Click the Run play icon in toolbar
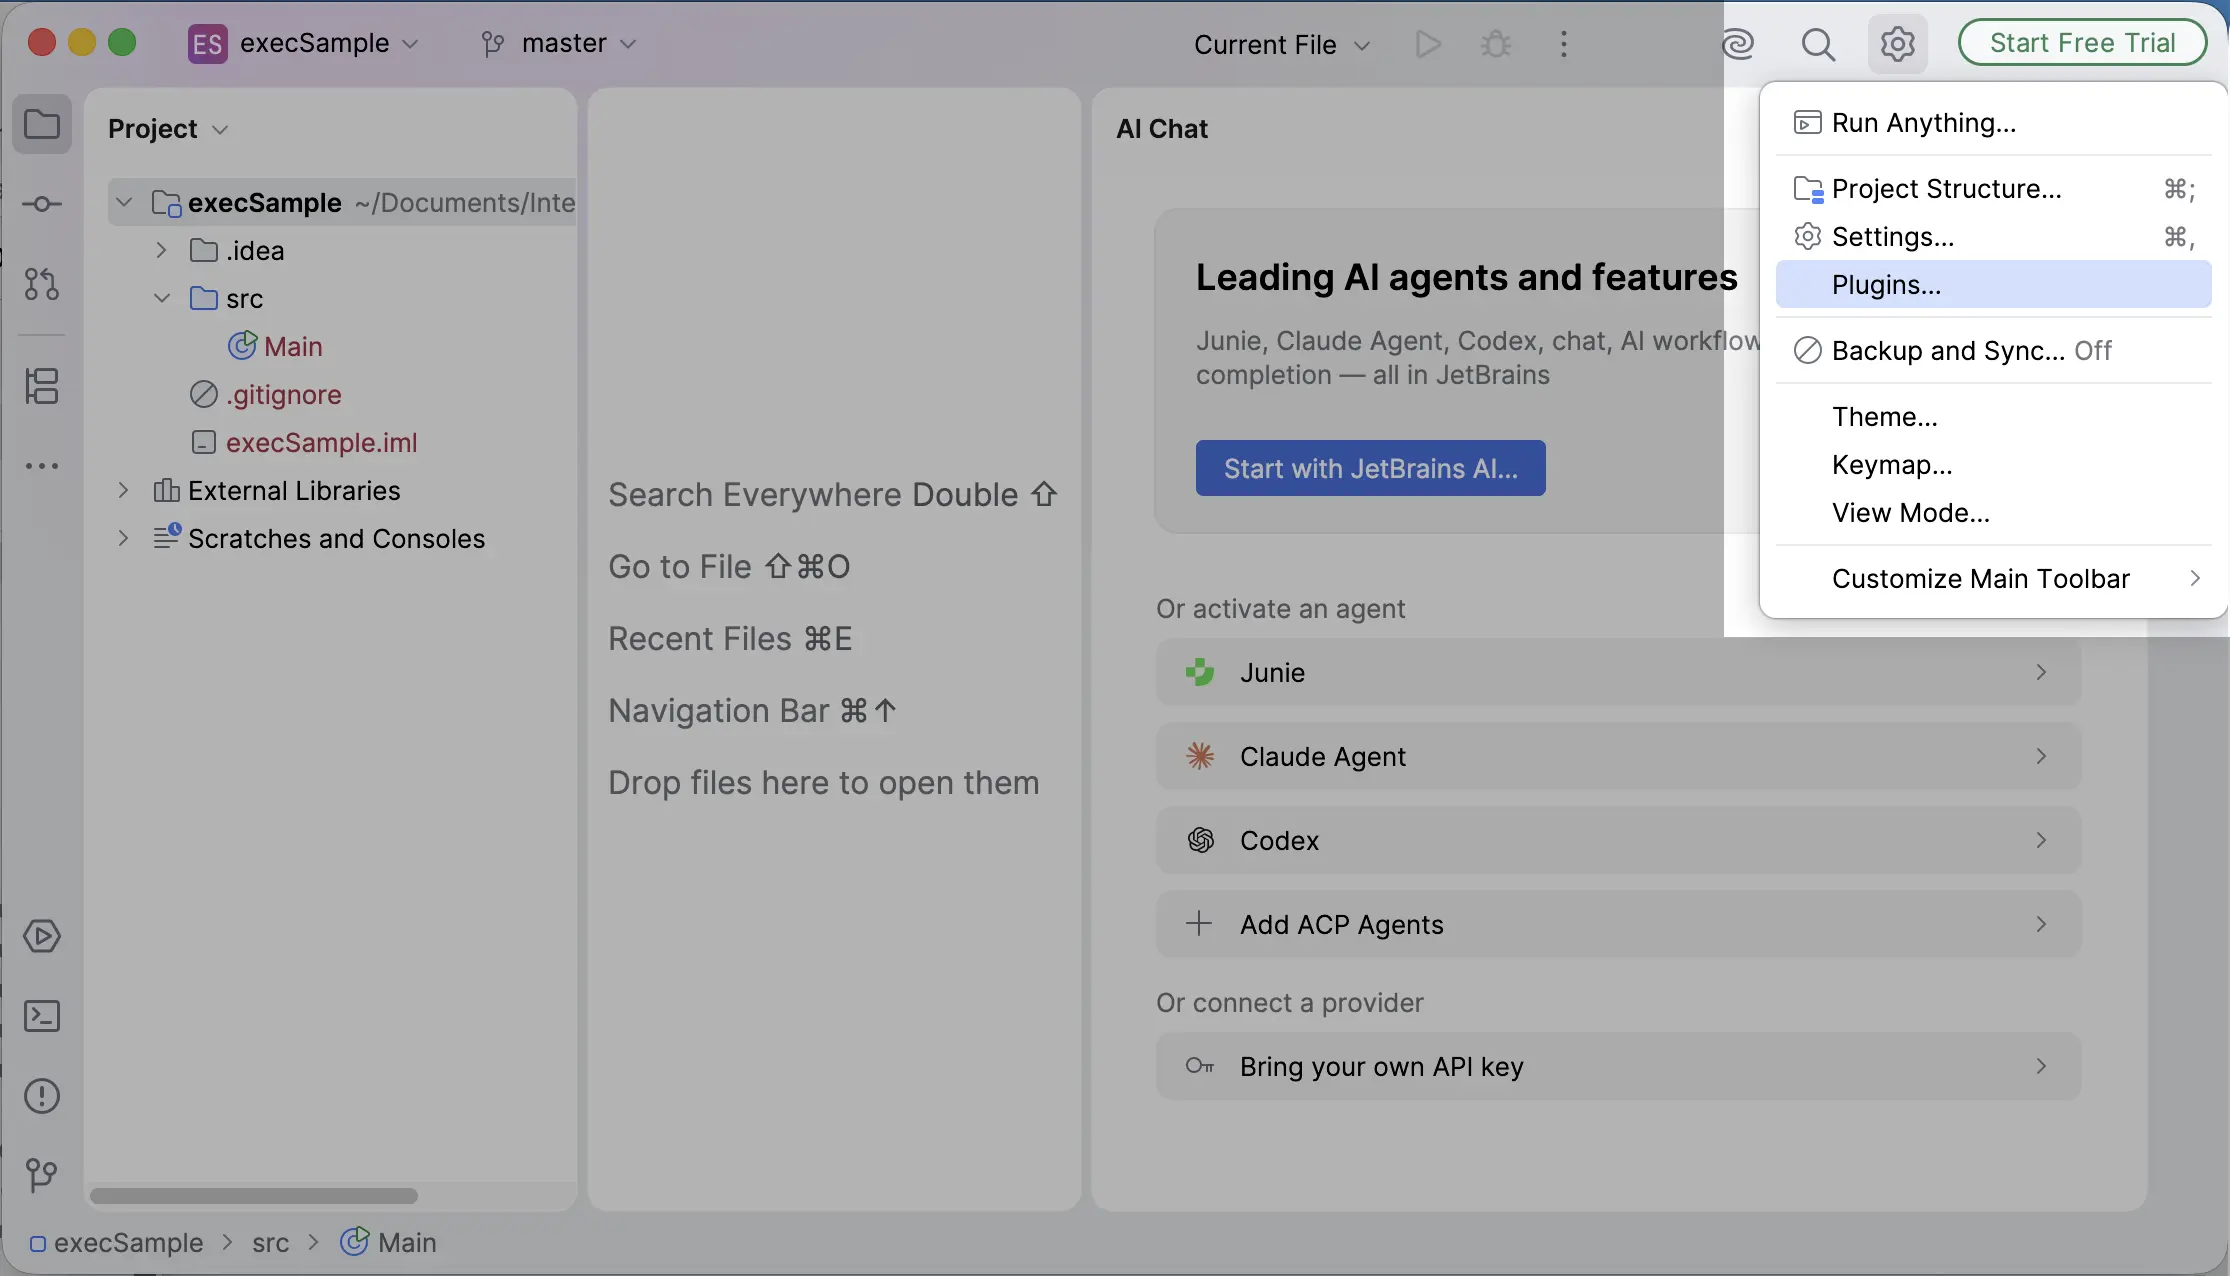 [1428, 44]
